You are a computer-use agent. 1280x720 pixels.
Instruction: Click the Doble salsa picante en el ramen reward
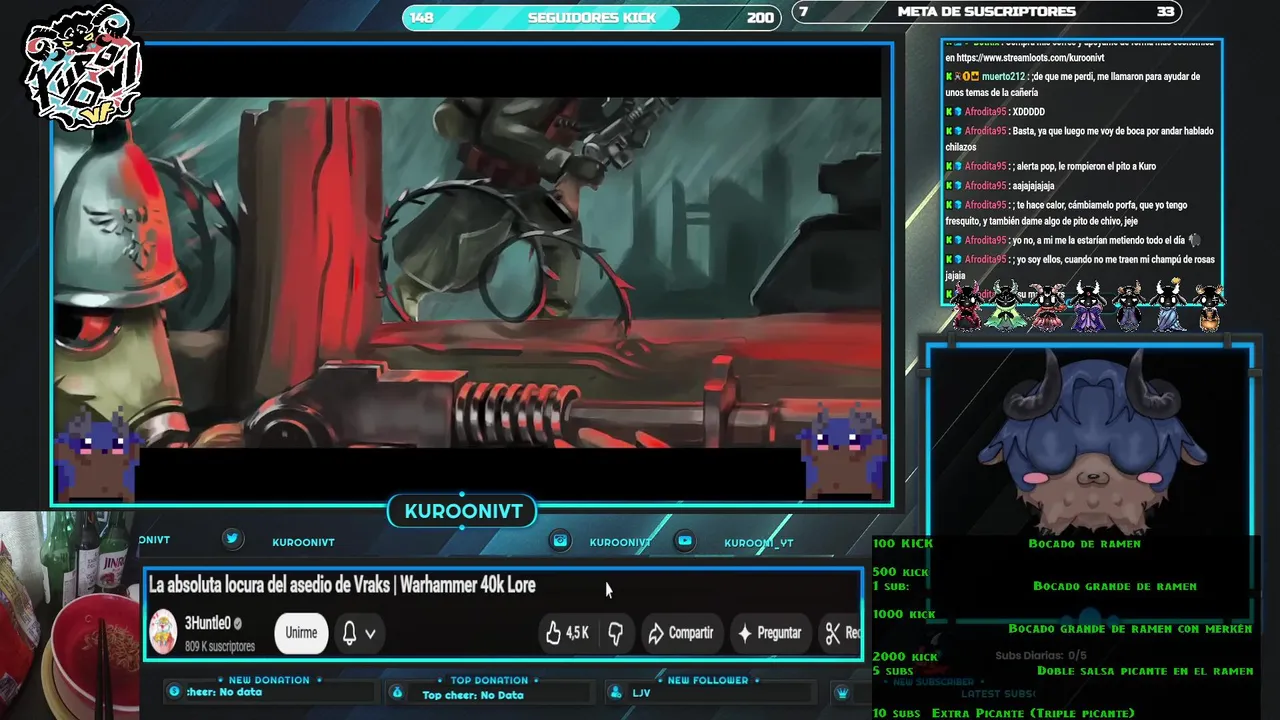[1145, 671]
